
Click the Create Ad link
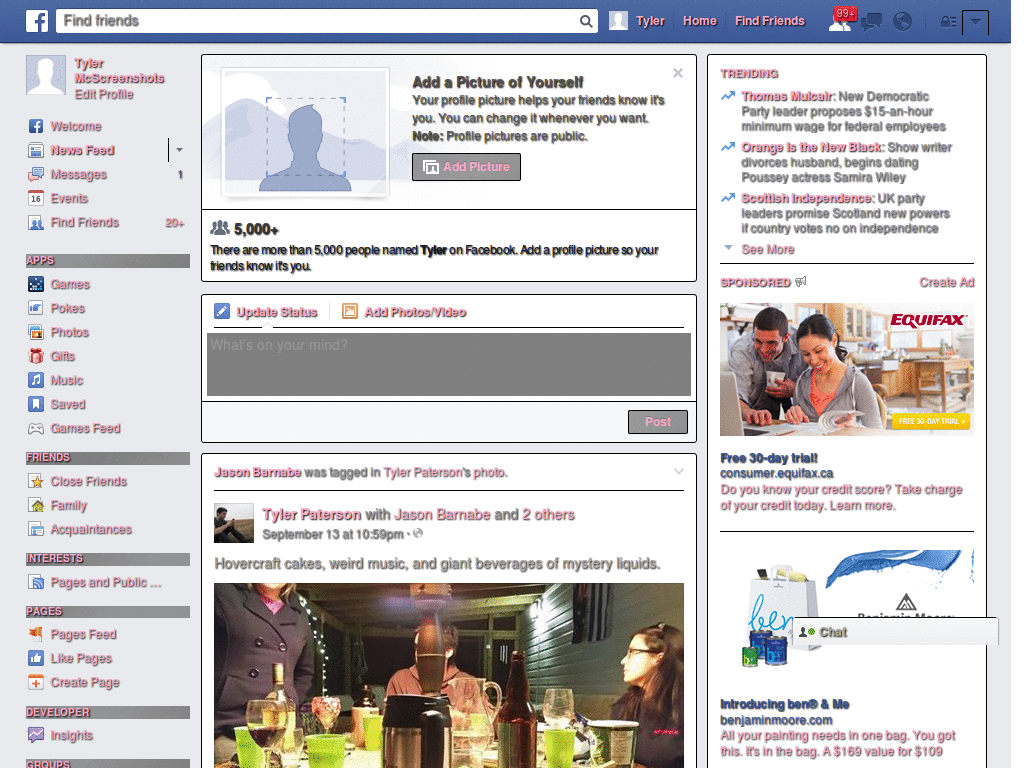tap(946, 283)
